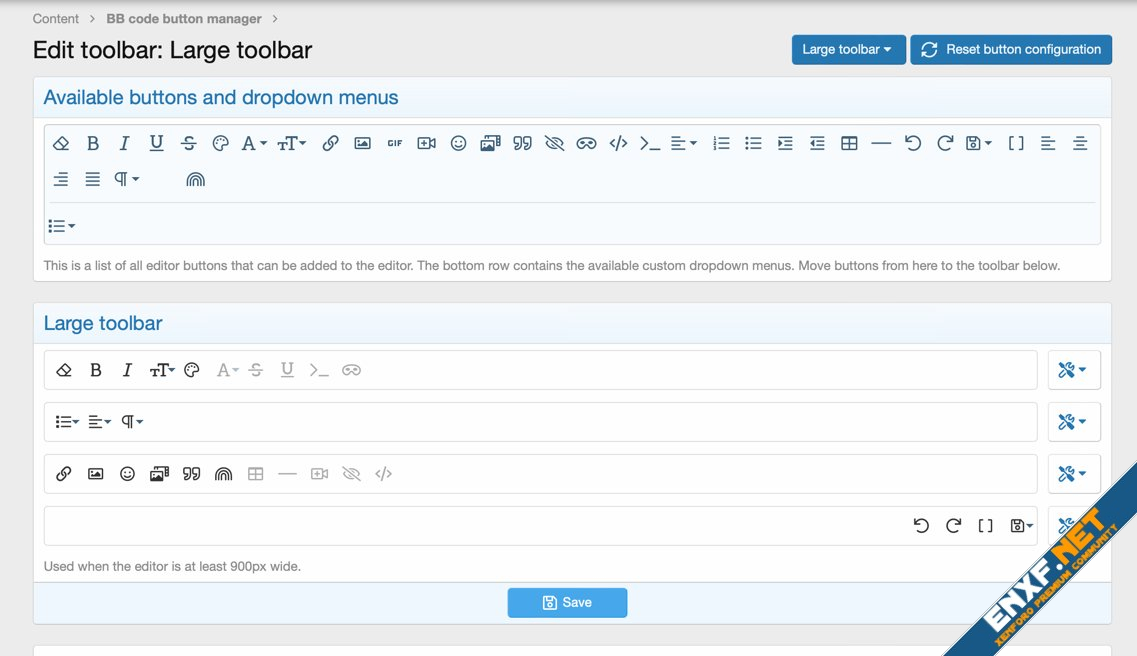Select the ordered list icon in available buttons
Image resolution: width=1137 pixels, height=656 pixels.
pyautogui.click(x=721, y=144)
